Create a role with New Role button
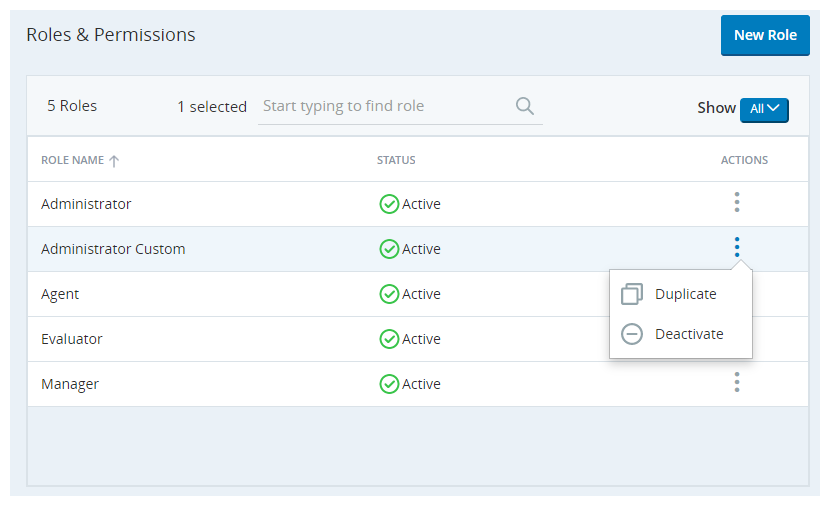 (x=765, y=35)
